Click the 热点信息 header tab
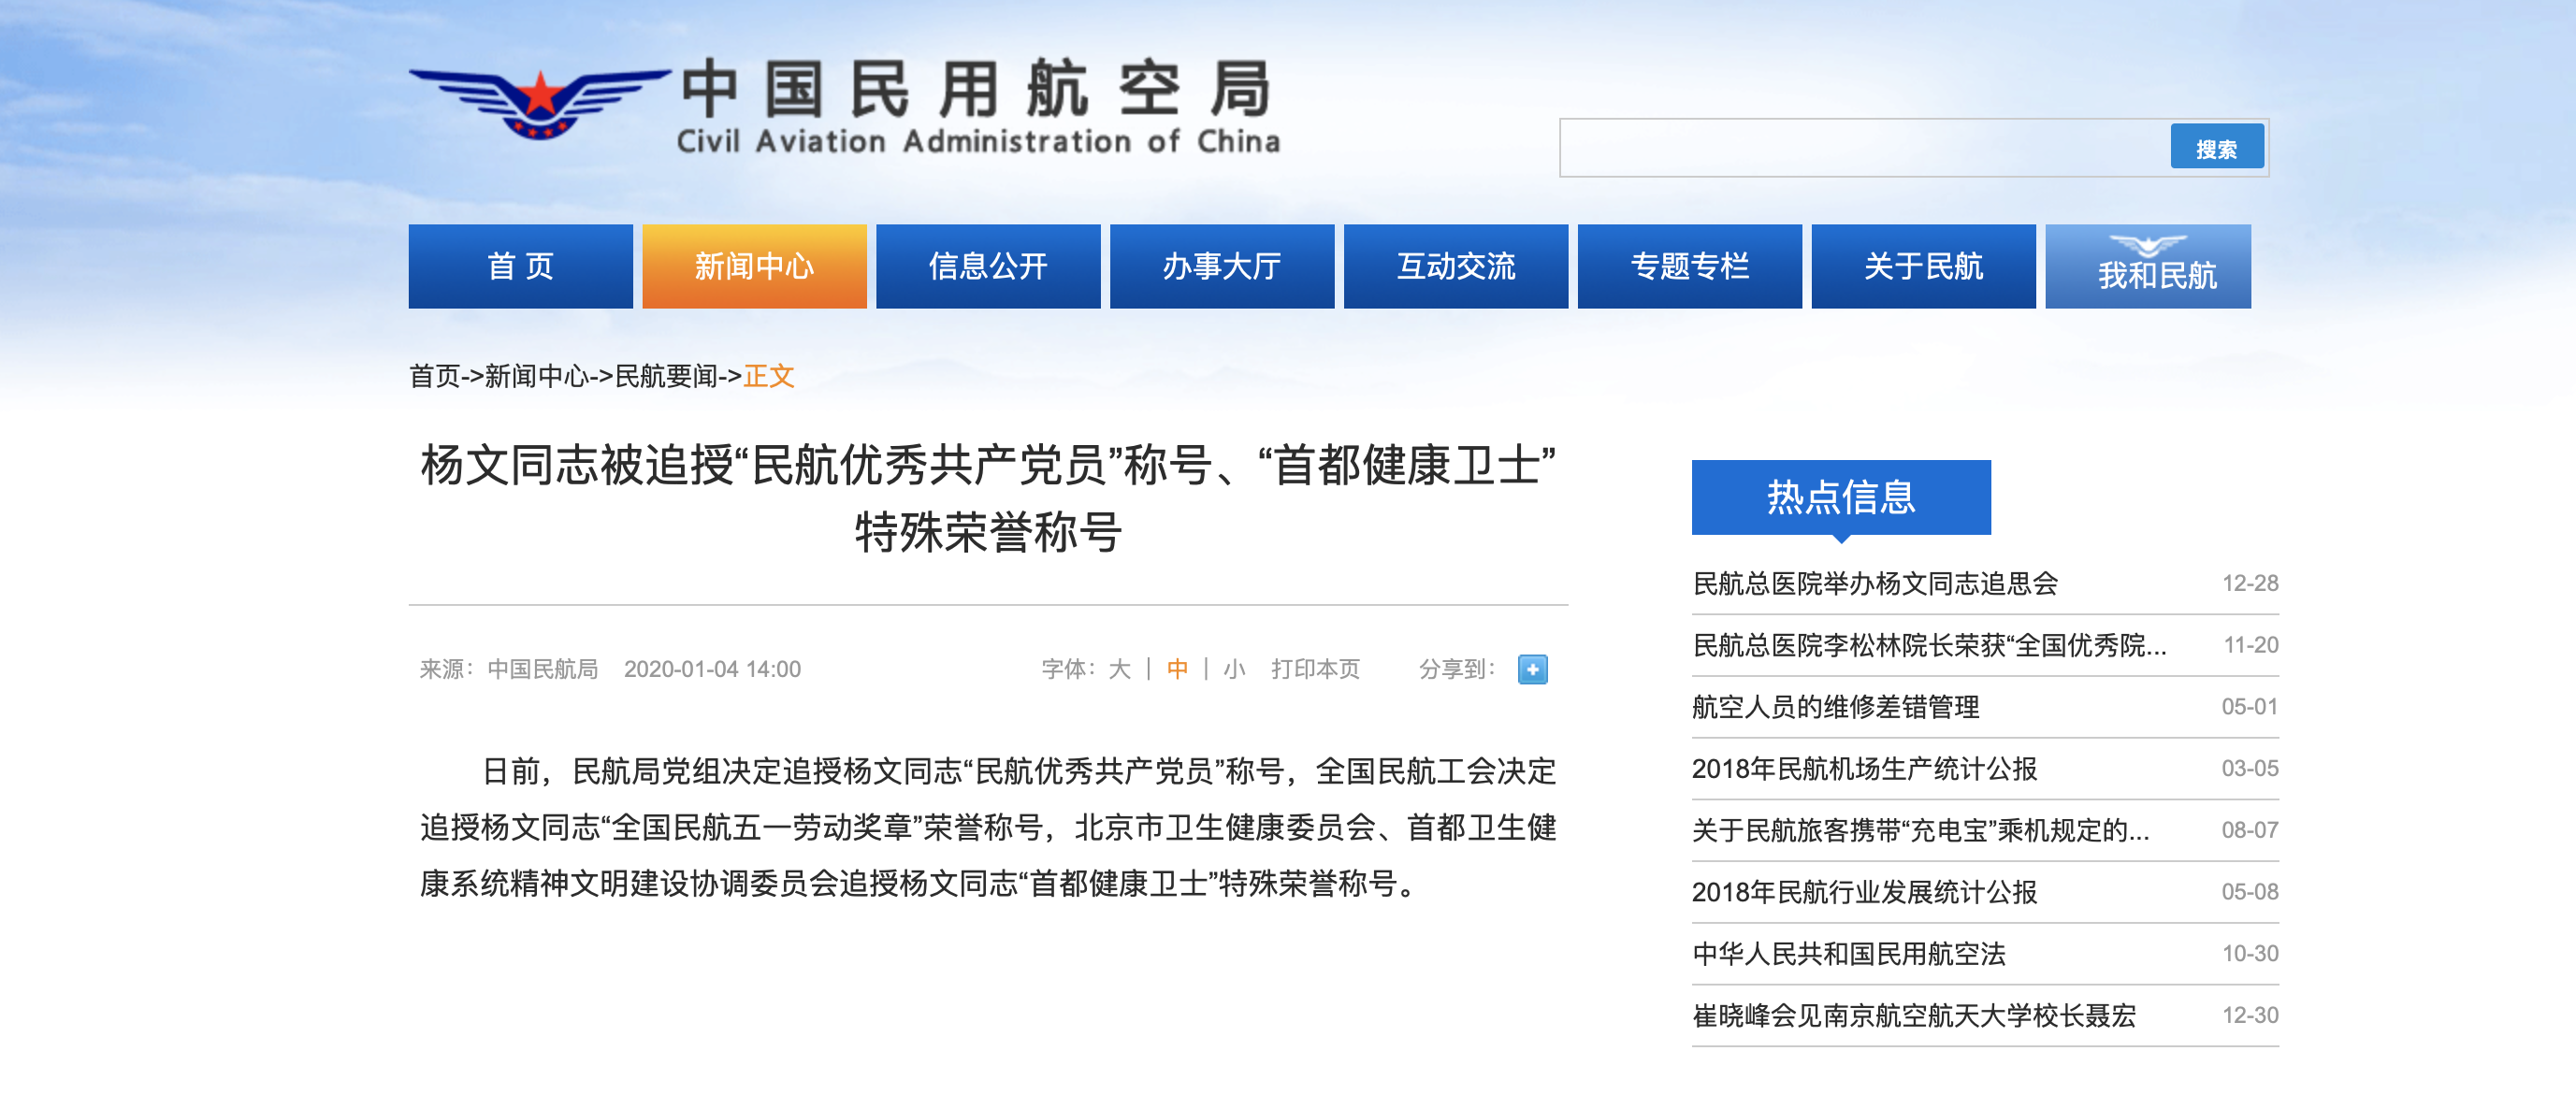The image size is (2576, 1094). click(x=1841, y=497)
